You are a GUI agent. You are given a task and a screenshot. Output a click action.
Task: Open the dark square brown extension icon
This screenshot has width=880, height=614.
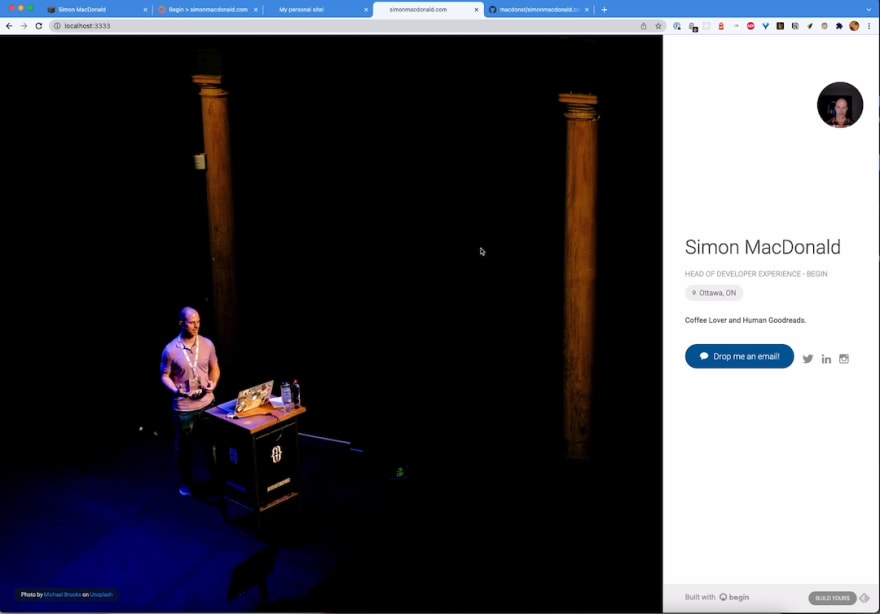(x=780, y=26)
